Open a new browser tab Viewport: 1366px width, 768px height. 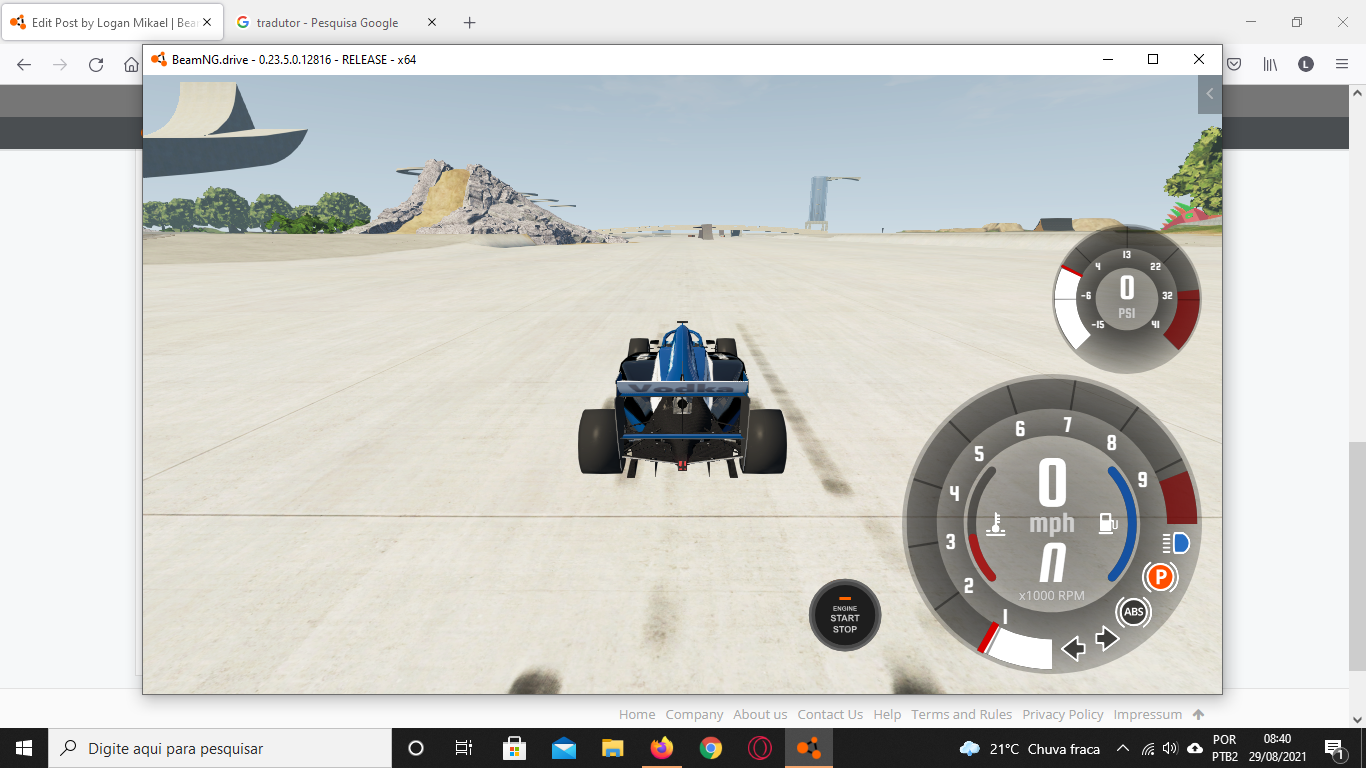[x=470, y=22]
